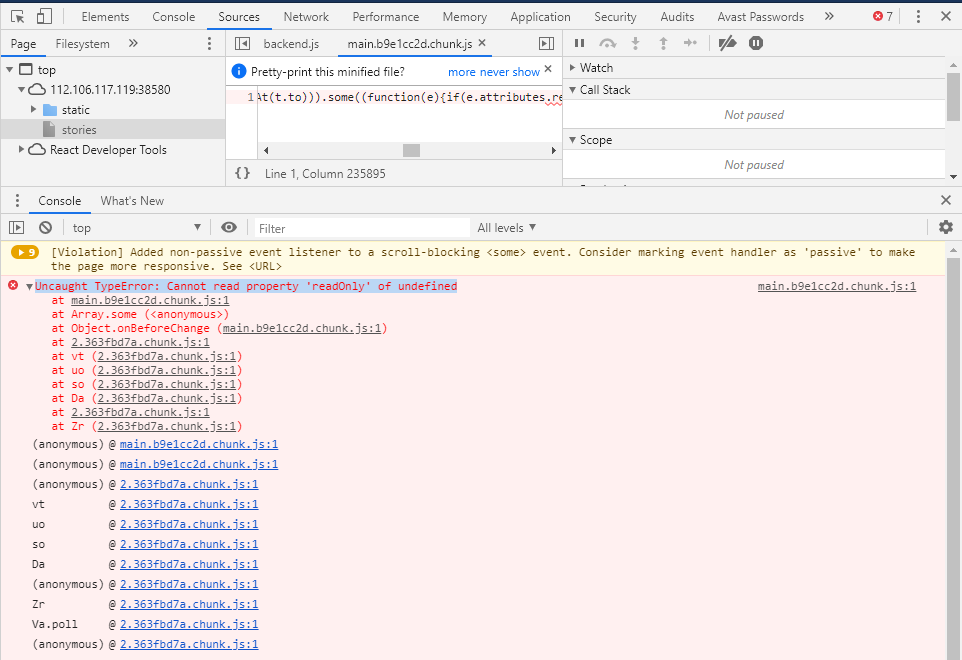The width and height of the screenshot is (962, 660).
Task: Pause script execution
Action: pyautogui.click(x=579, y=43)
